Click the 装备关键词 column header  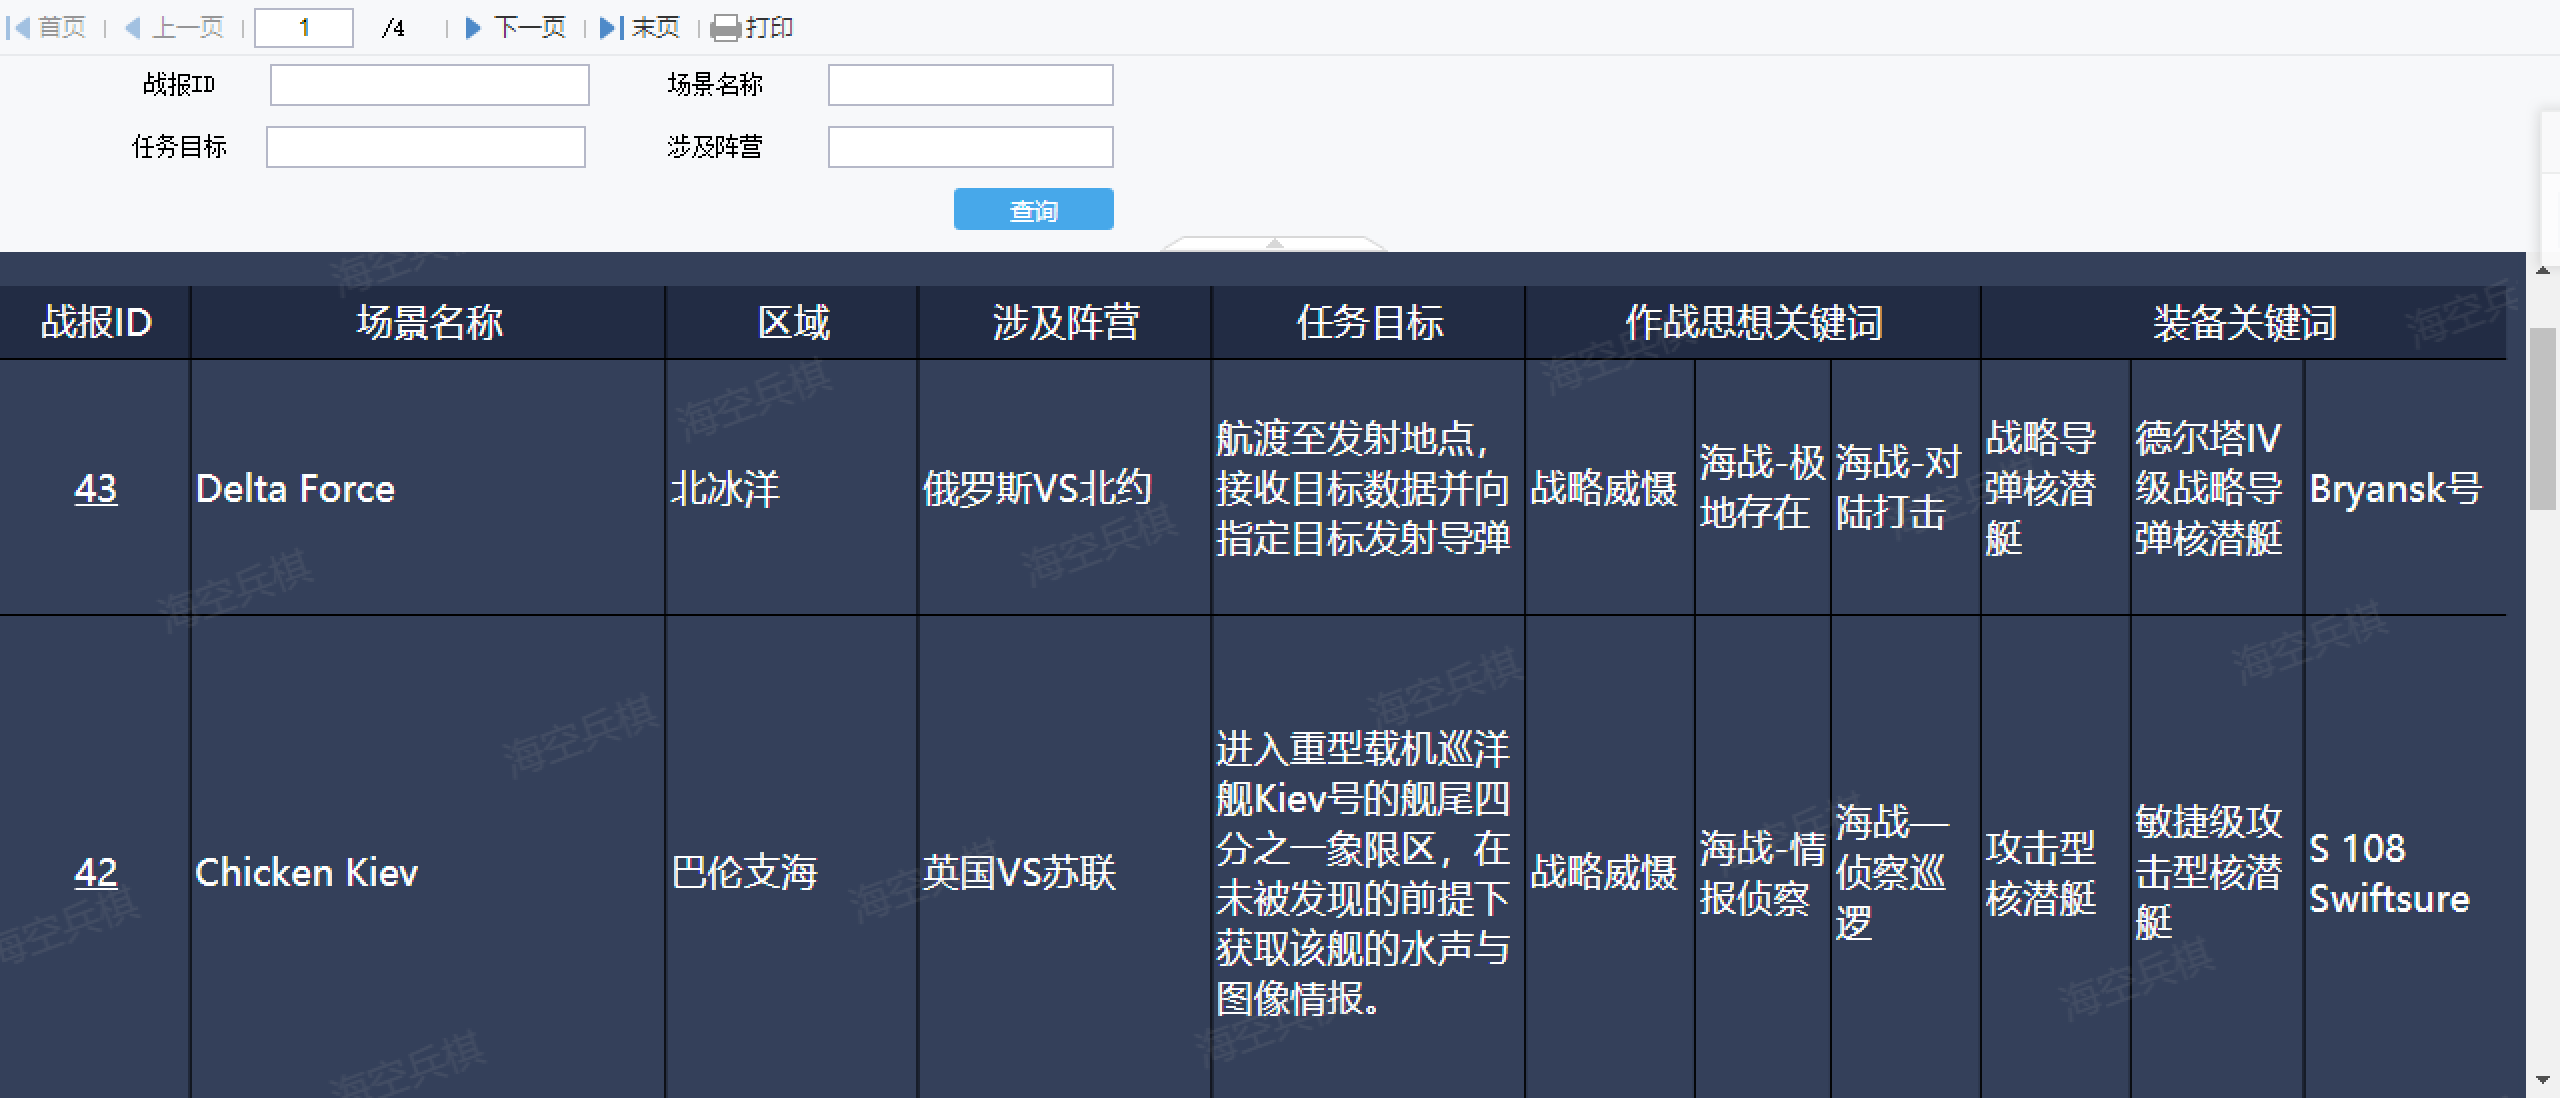2243,323
